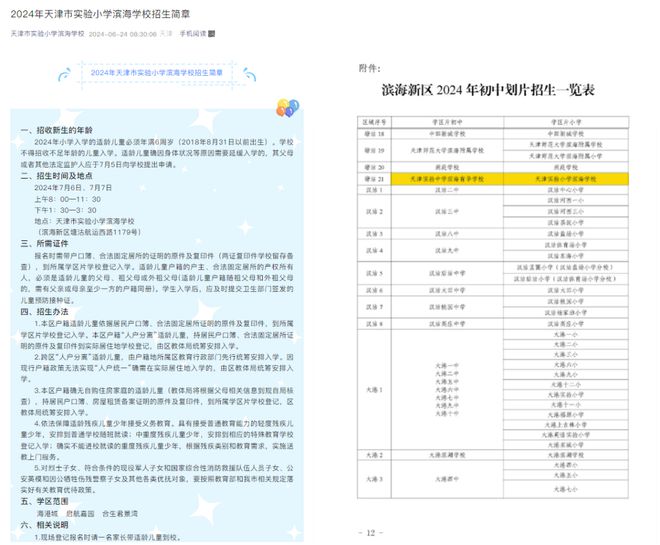Click the 附件: label above the table
This screenshot has height=545, width=660.
(x=370, y=68)
